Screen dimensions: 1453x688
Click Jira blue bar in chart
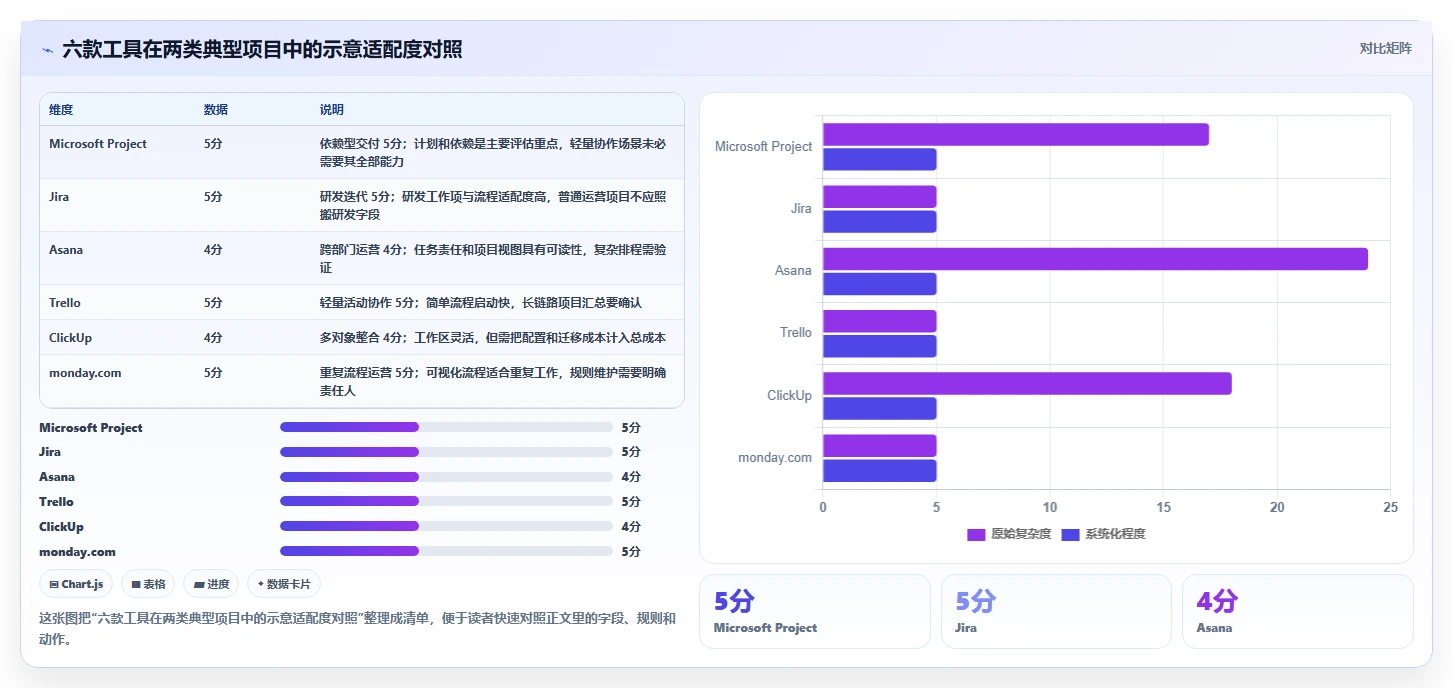[x=880, y=221]
